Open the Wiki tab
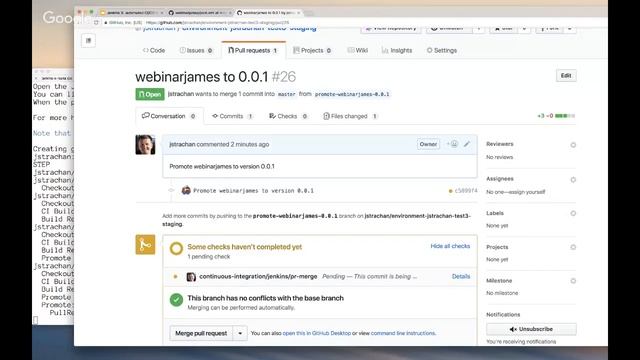This screenshot has width=640, height=360. (x=358, y=50)
